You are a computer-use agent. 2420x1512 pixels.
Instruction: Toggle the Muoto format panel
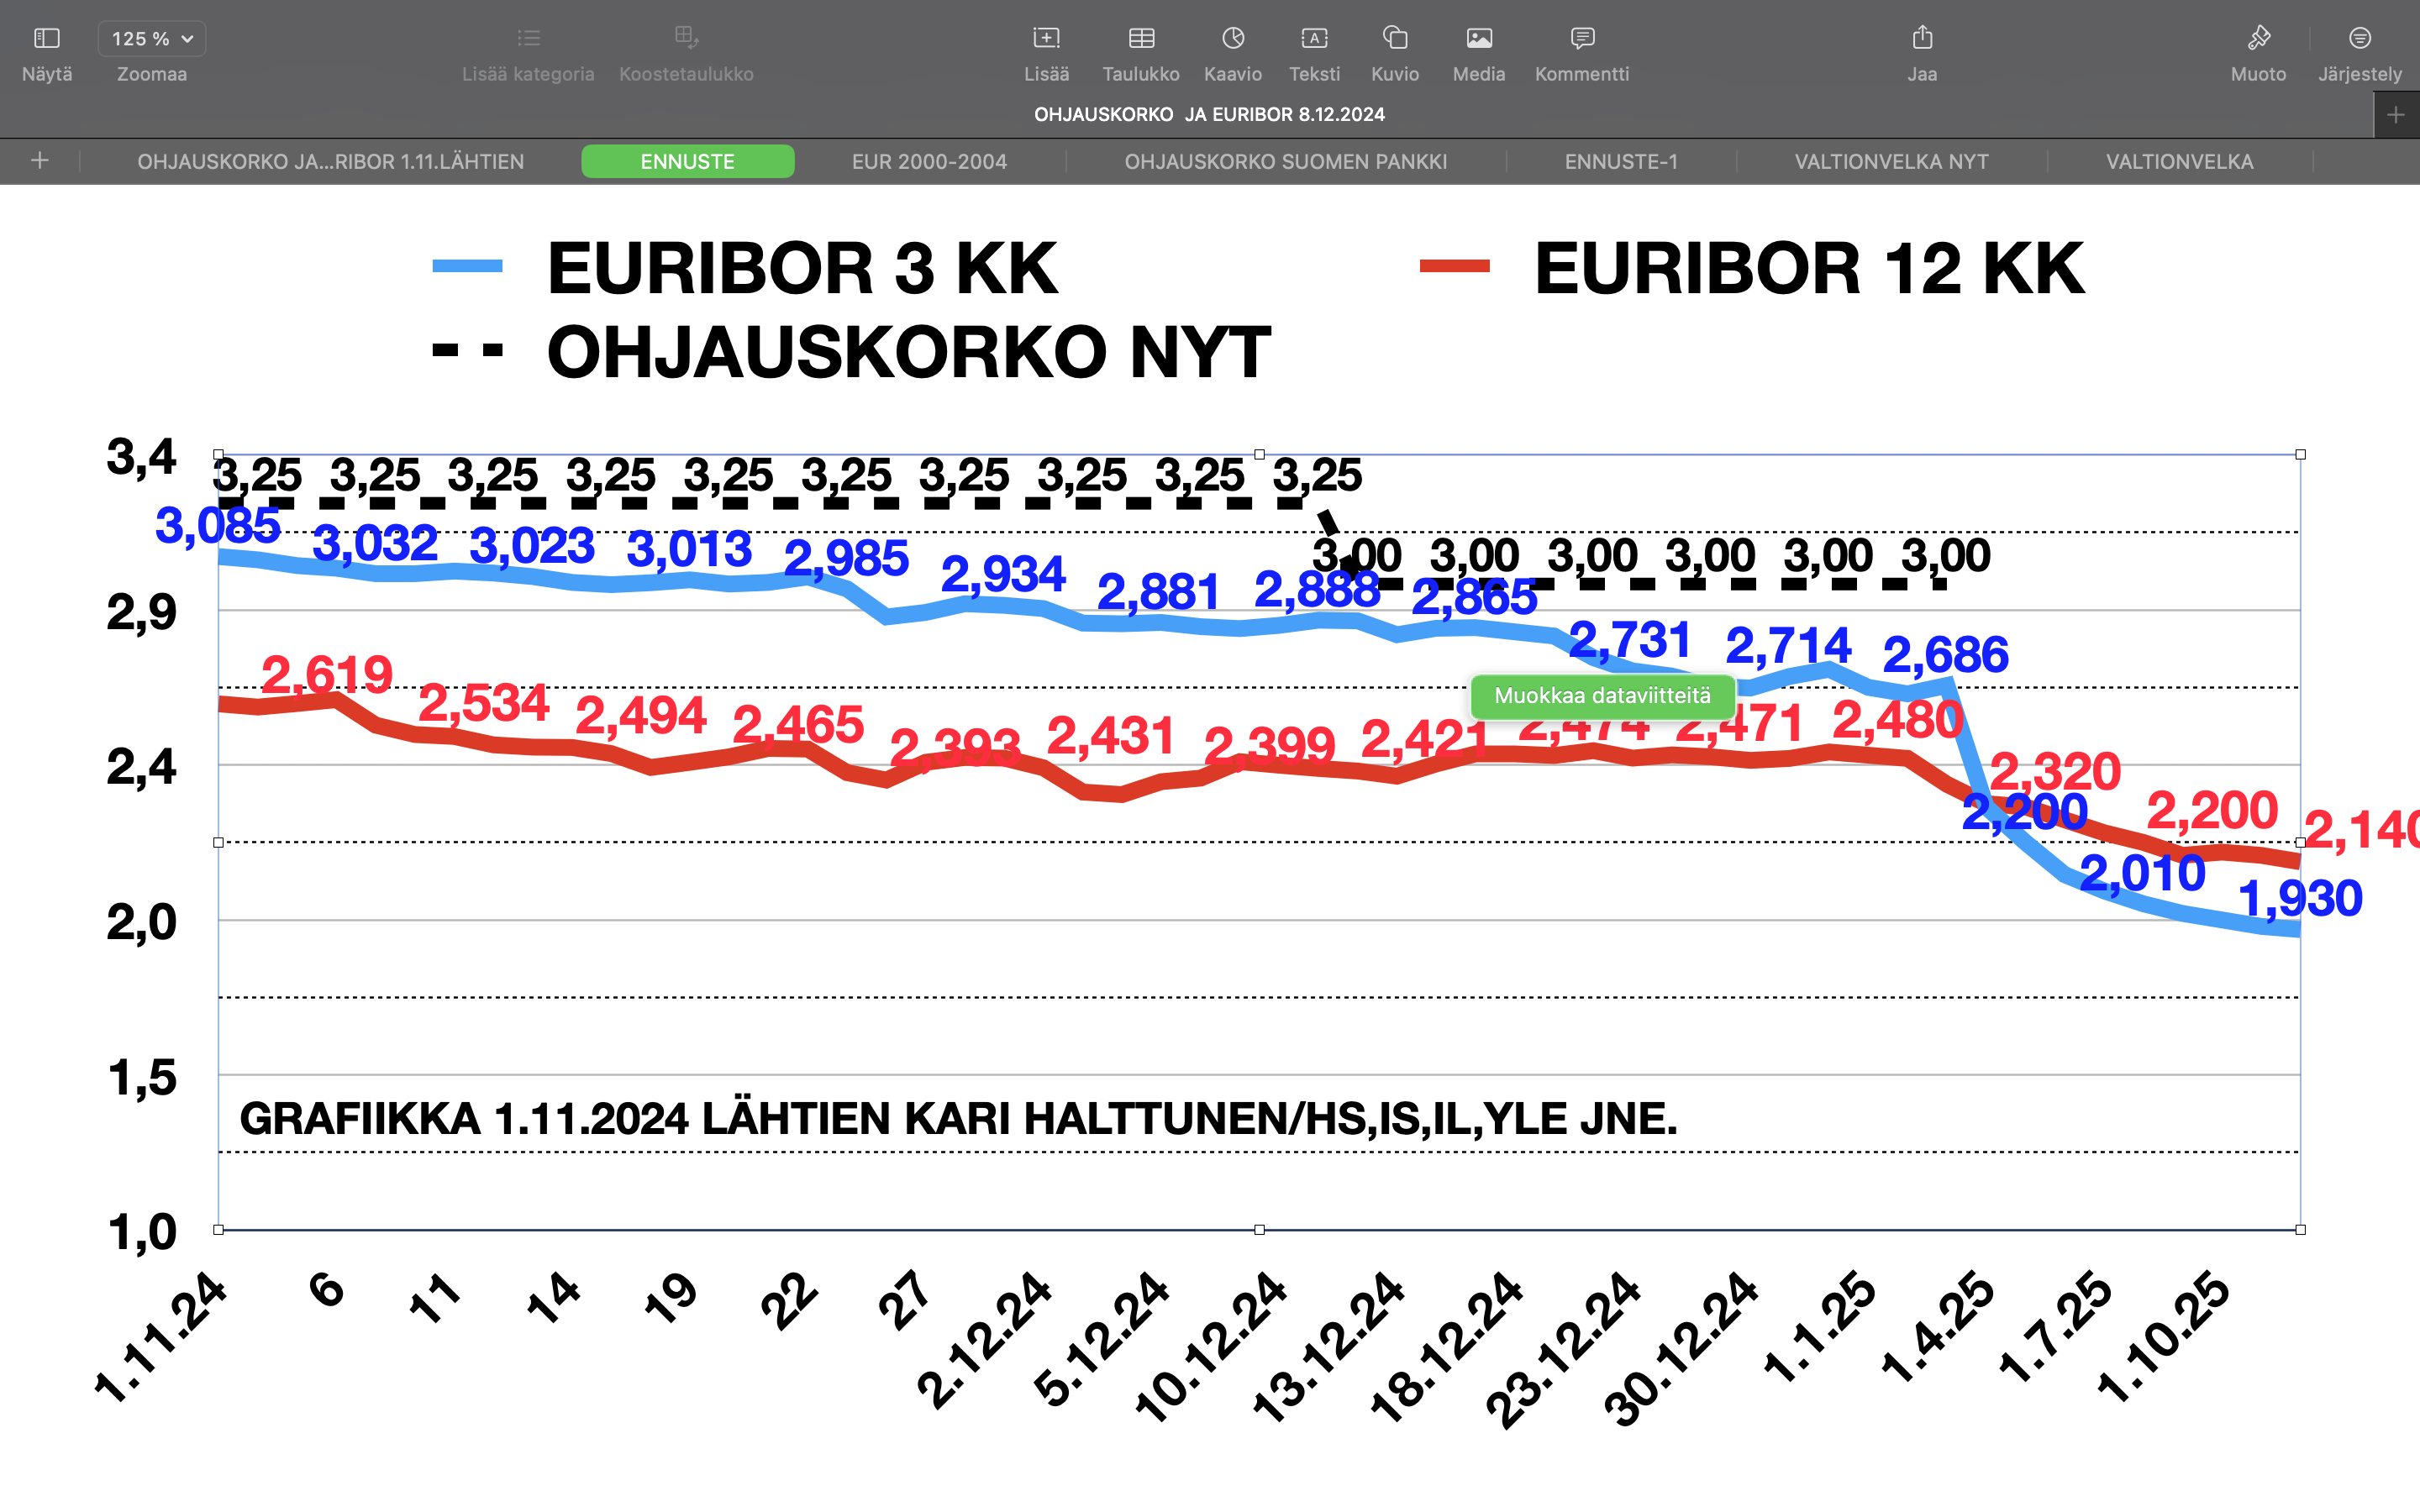[x=2258, y=39]
